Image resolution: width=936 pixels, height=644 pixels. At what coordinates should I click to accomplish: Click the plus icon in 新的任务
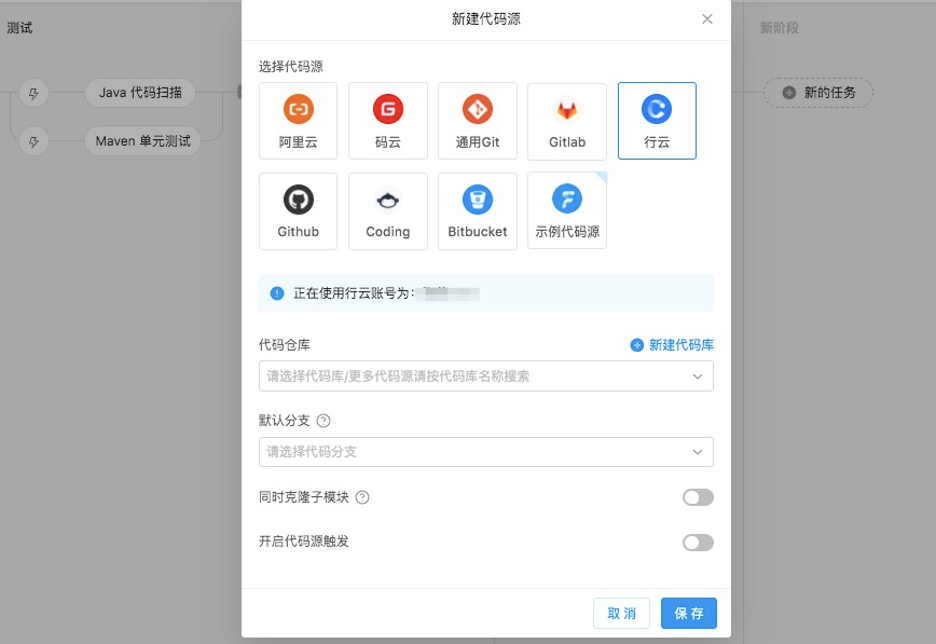789,93
